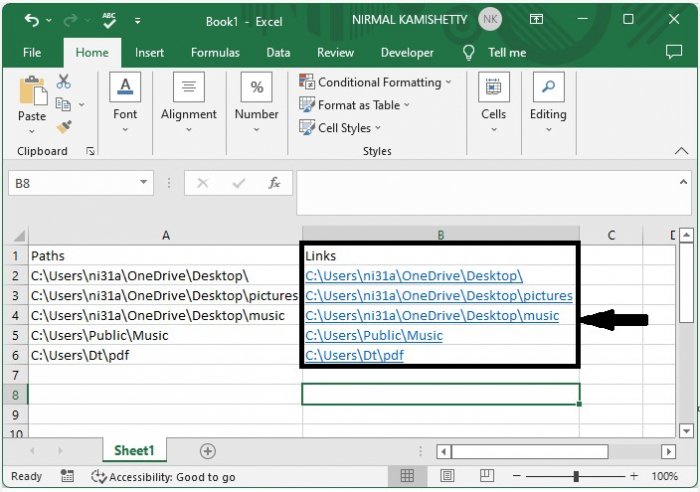The image size is (700, 492).
Task: Open Cell Styles dropdown
Action: pos(340,128)
